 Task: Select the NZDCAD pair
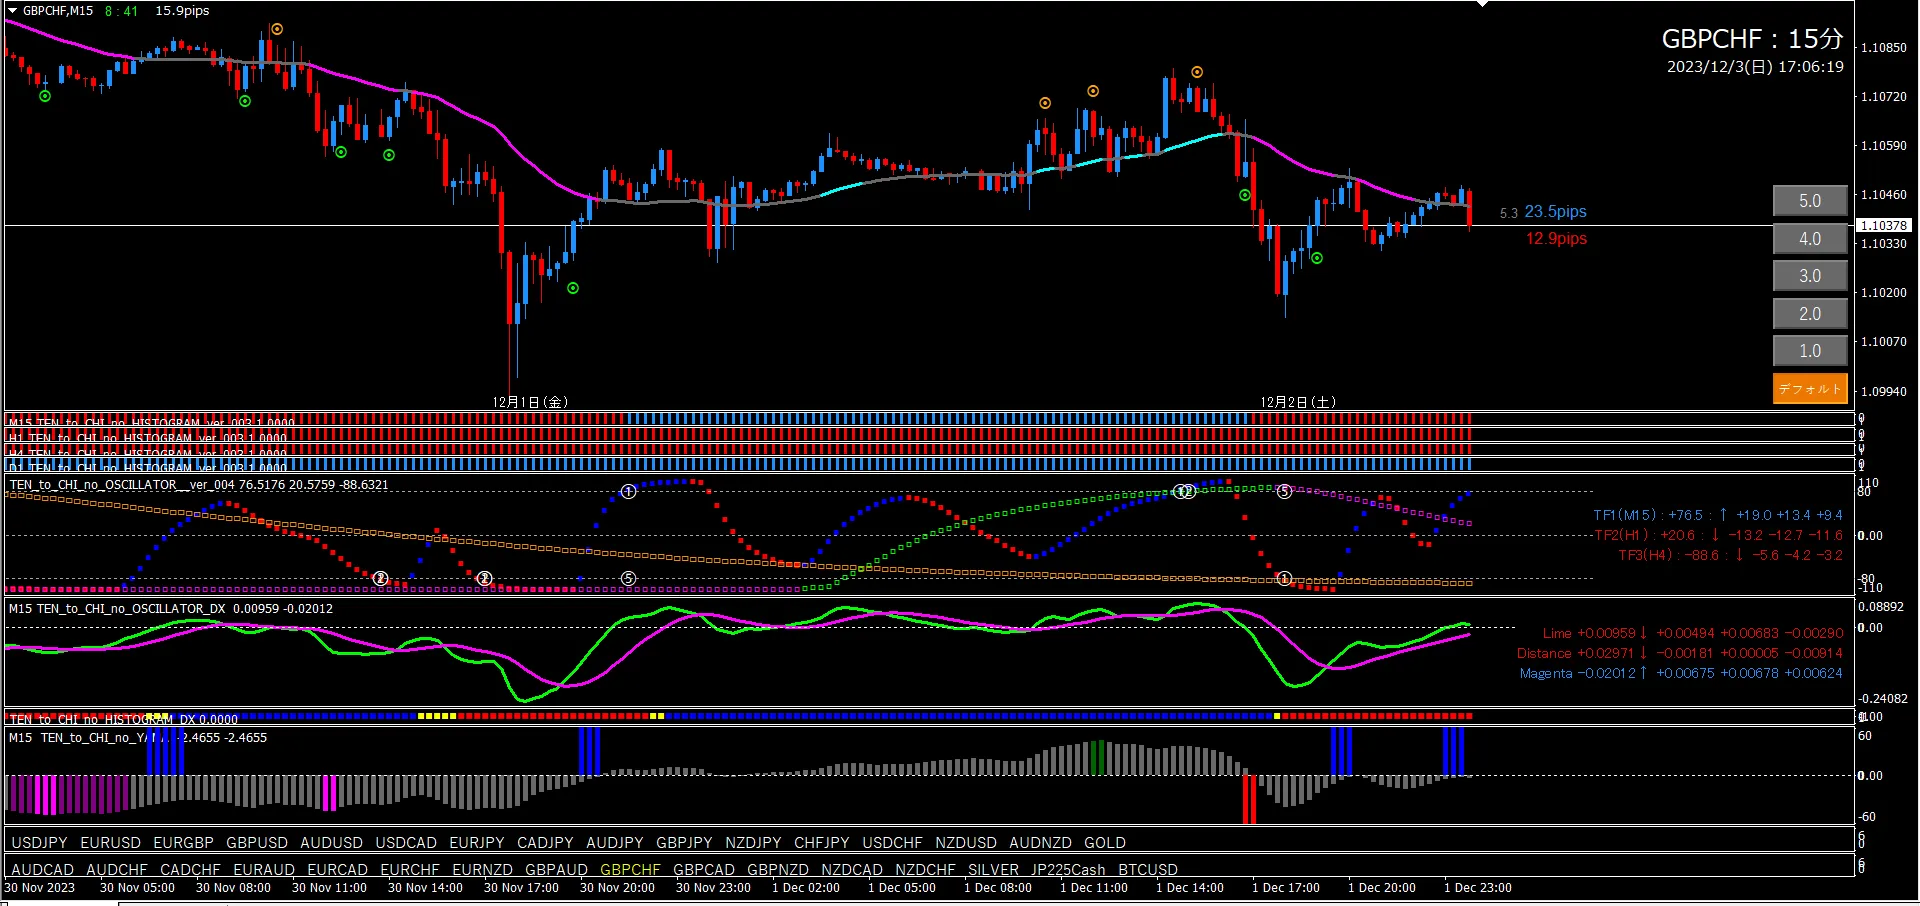tap(852, 870)
